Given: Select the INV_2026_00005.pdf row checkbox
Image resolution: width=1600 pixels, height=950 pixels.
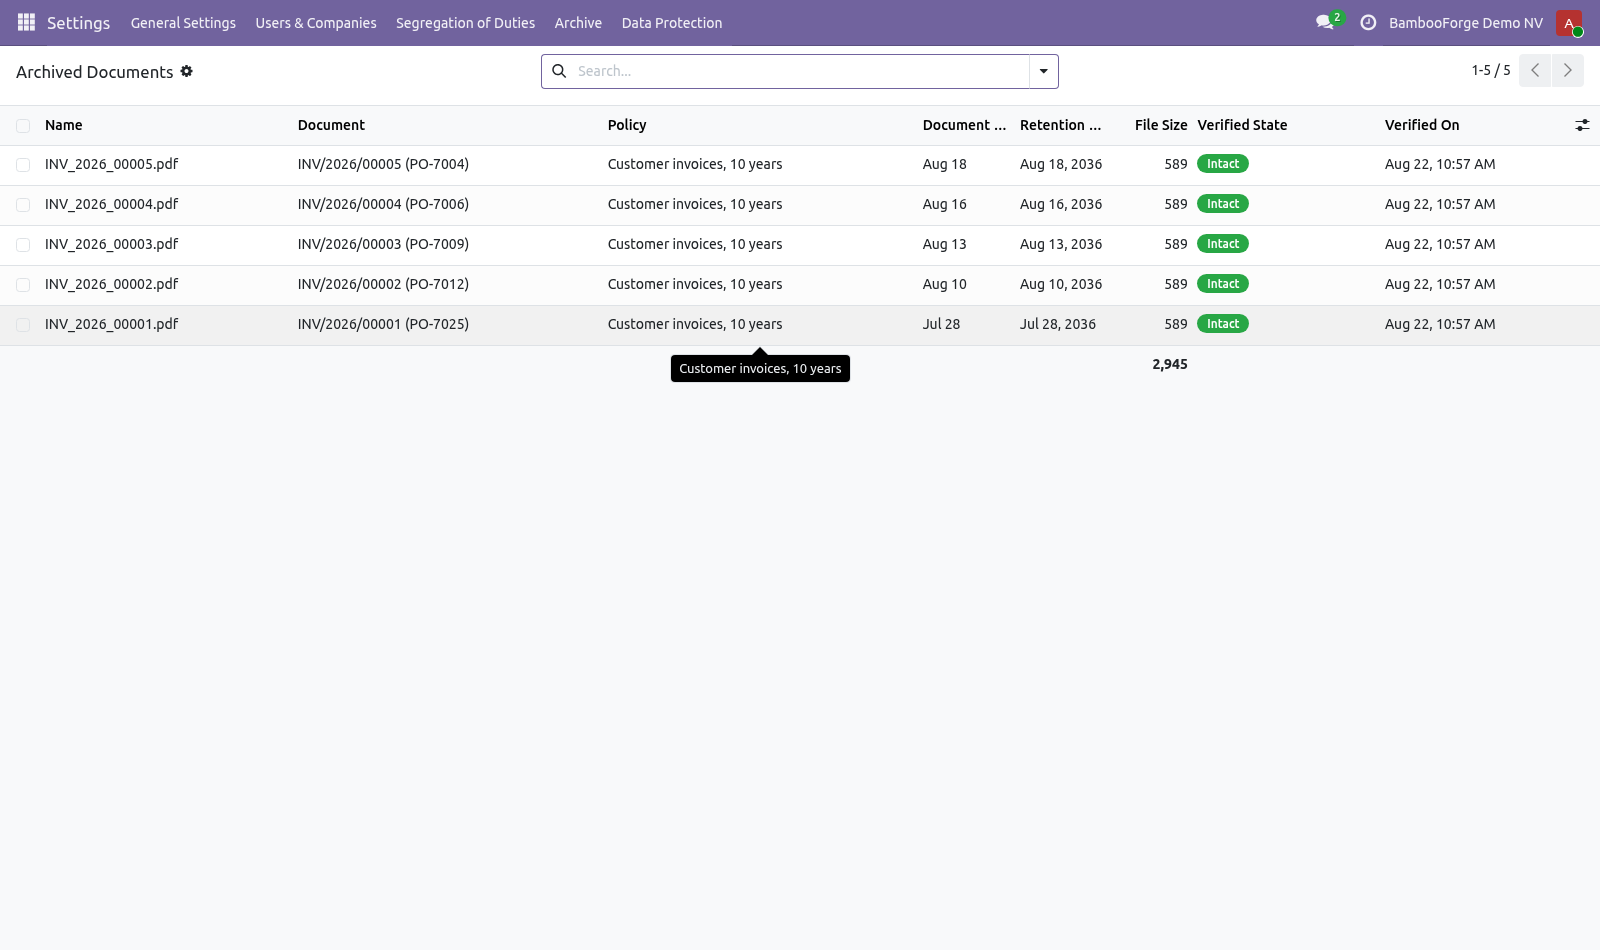Looking at the screenshot, I should coord(23,165).
